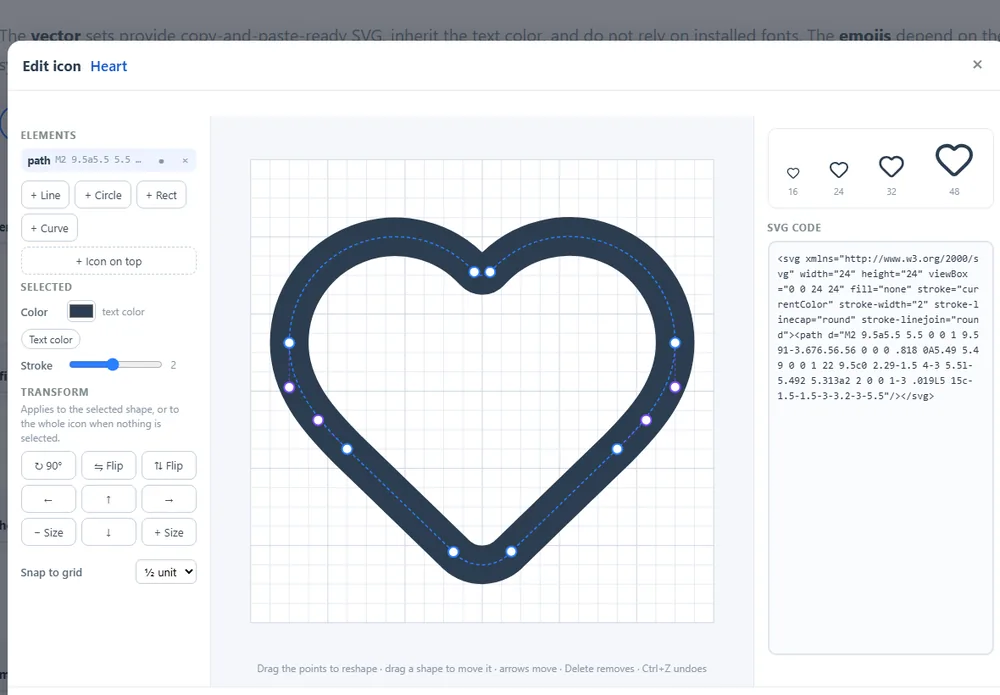Close the Edit icon dialog
The width and height of the screenshot is (1000, 695).
(977, 64)
